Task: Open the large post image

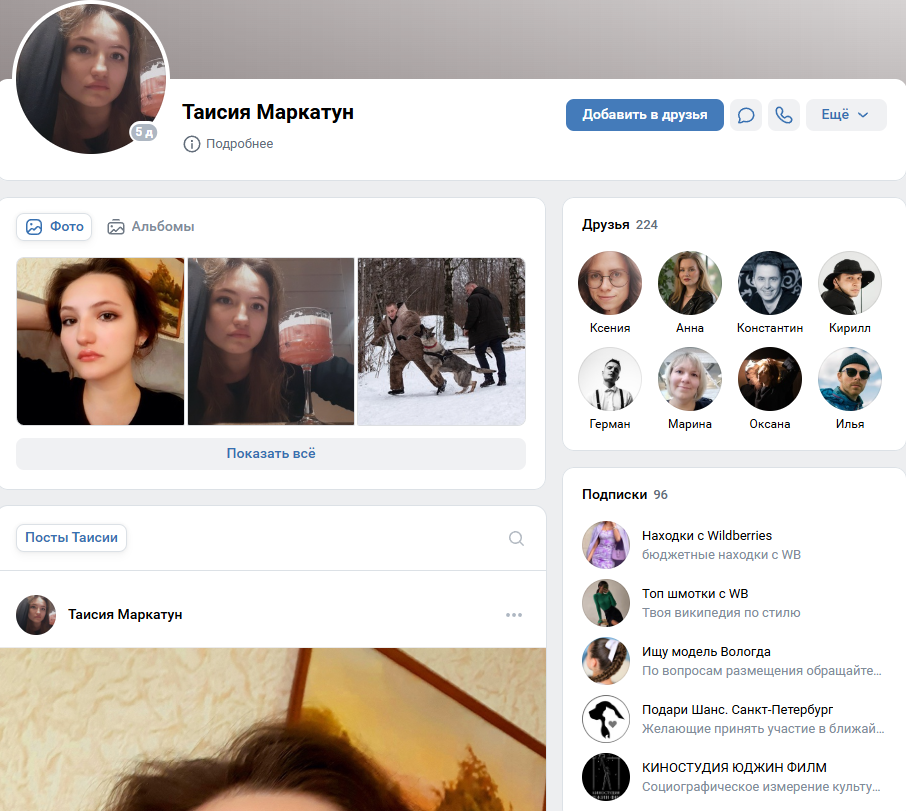Action: [273, 729]
